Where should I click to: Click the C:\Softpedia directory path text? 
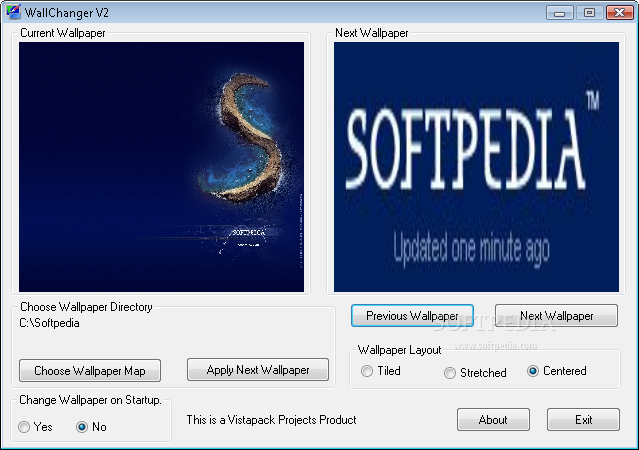click(x=49, y=323)
